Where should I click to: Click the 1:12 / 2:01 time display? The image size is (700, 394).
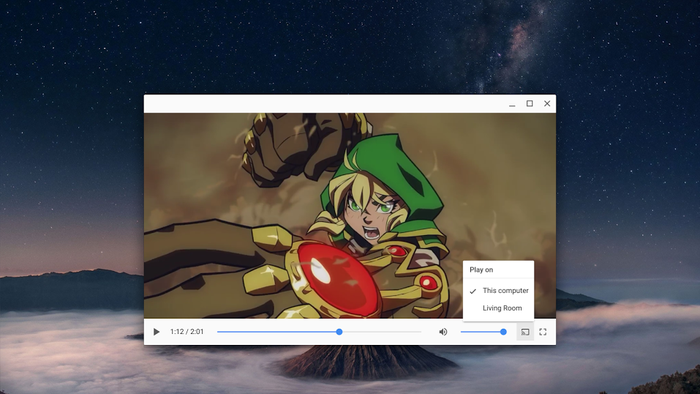pos(187,332)
